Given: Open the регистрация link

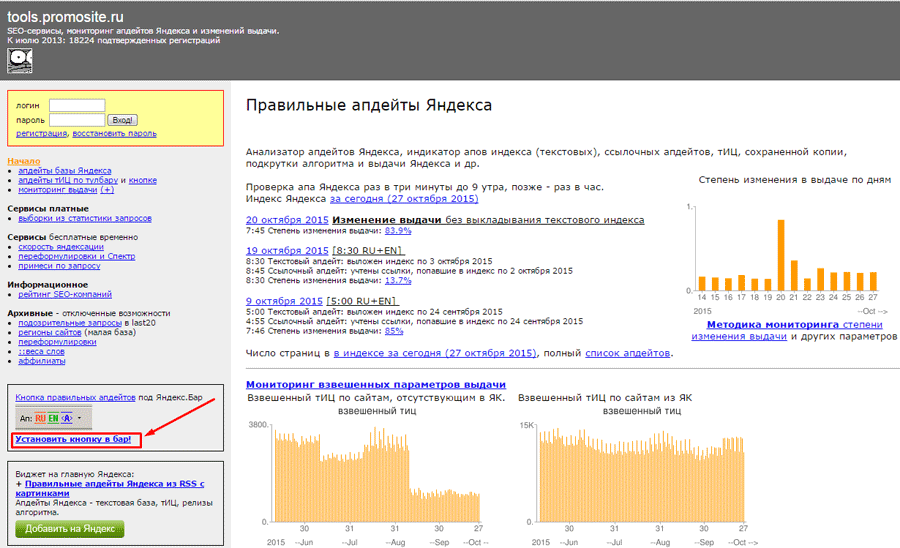Looking at the screenshot, I should (x=41, y=133).
